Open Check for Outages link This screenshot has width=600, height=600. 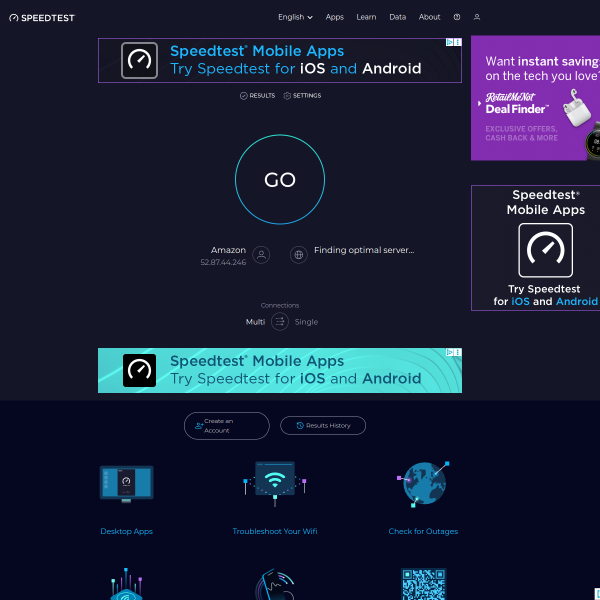tap(423, 531)
